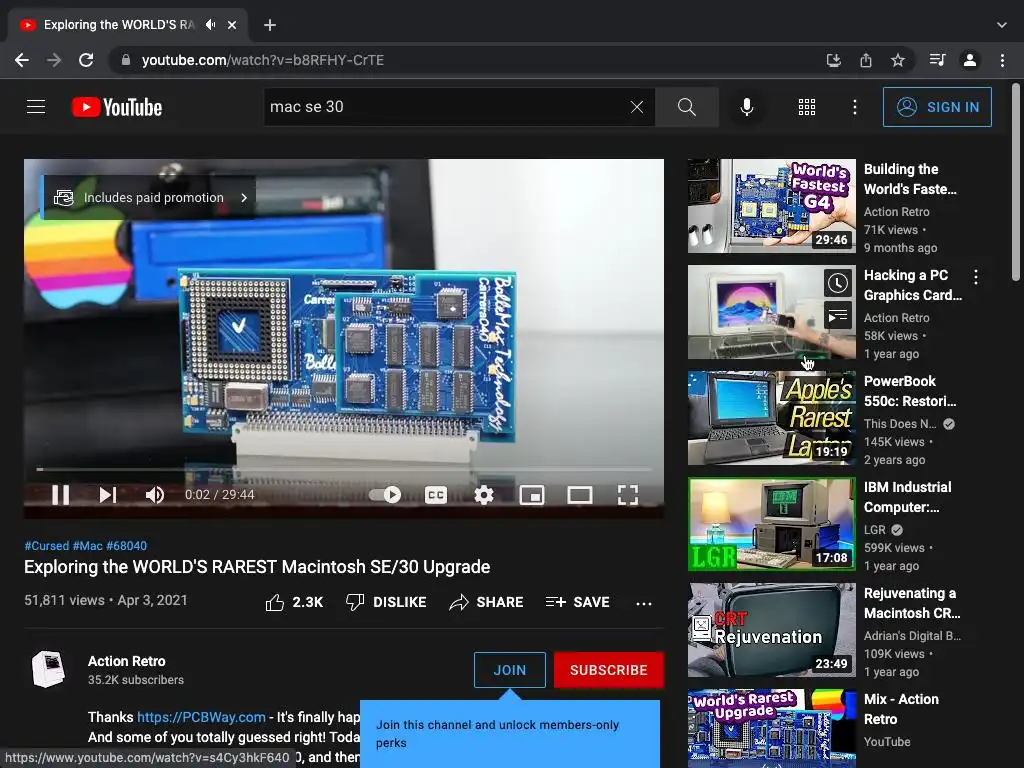This screenshot has height=768, width=1024.
Task: Open YouTube settings three-dot menu
Action: [854, 106]
